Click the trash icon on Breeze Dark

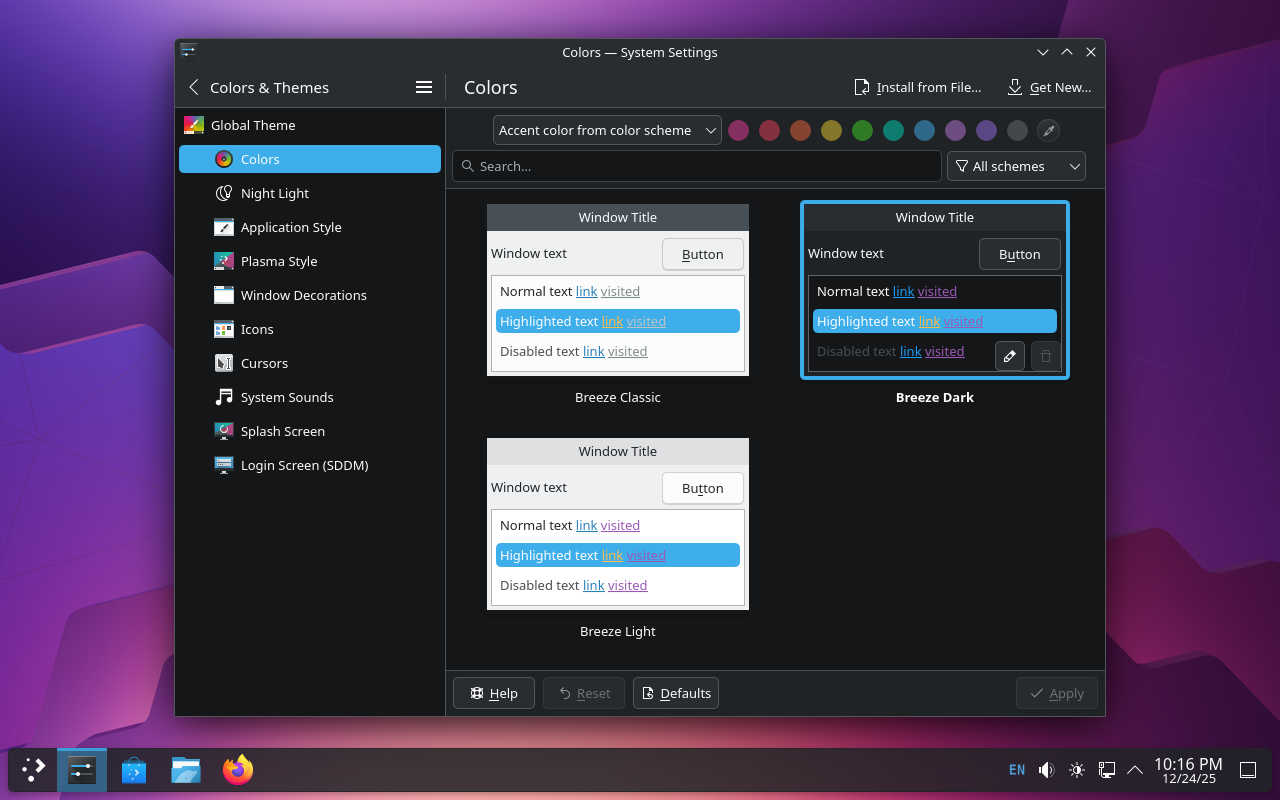point(1046,356)
